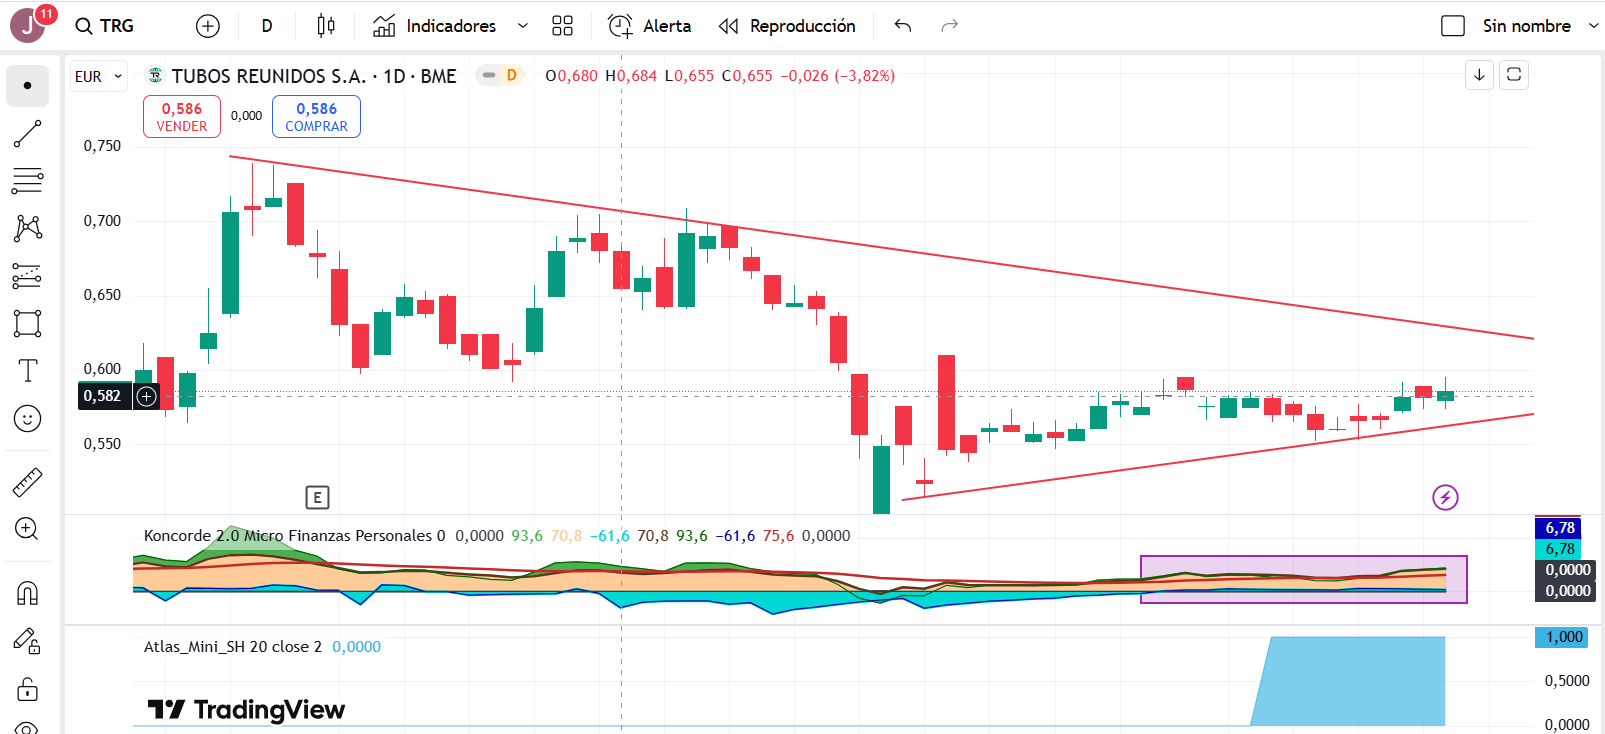Click the VENDER 0,586 sell button
This screenshot has height=734, width=1605.
click(182, 117)
